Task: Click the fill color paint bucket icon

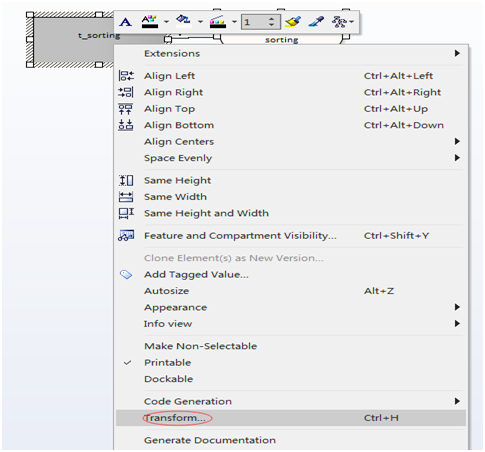Action: tap(183, 21)
